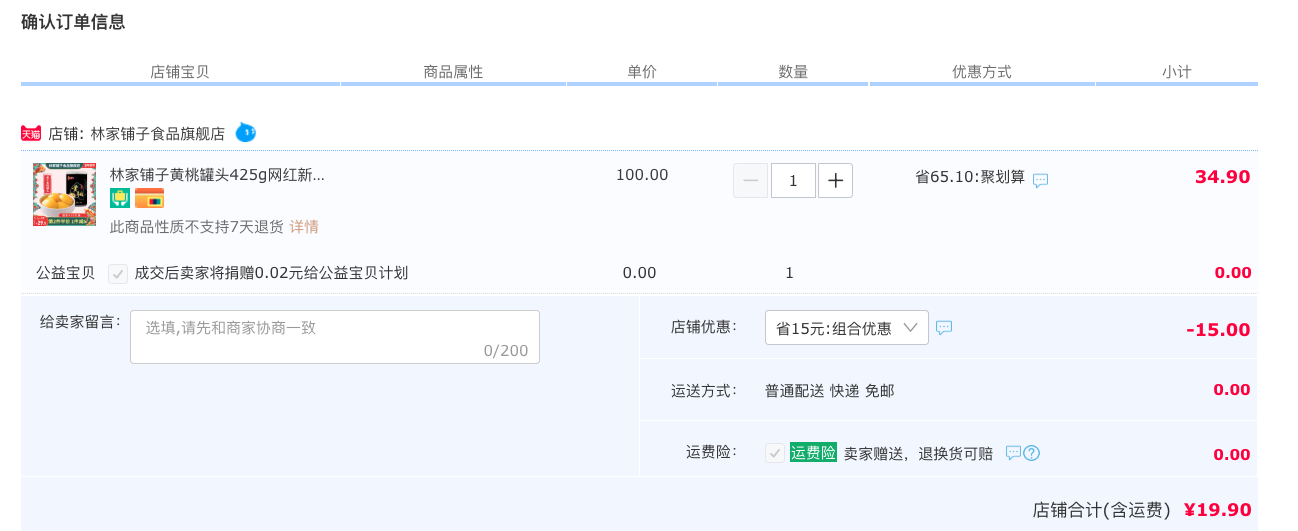The image size is (1298, 531).
Task: Click the 给卖家留言 message text box
Action: tap(335, 337)
